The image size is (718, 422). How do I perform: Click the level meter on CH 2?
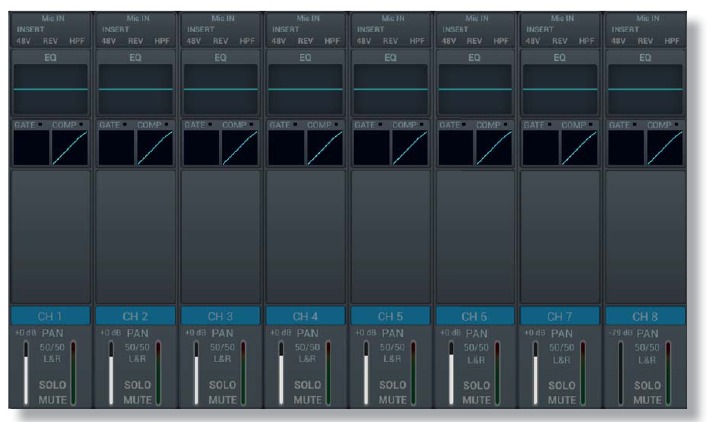pos(158,373)
